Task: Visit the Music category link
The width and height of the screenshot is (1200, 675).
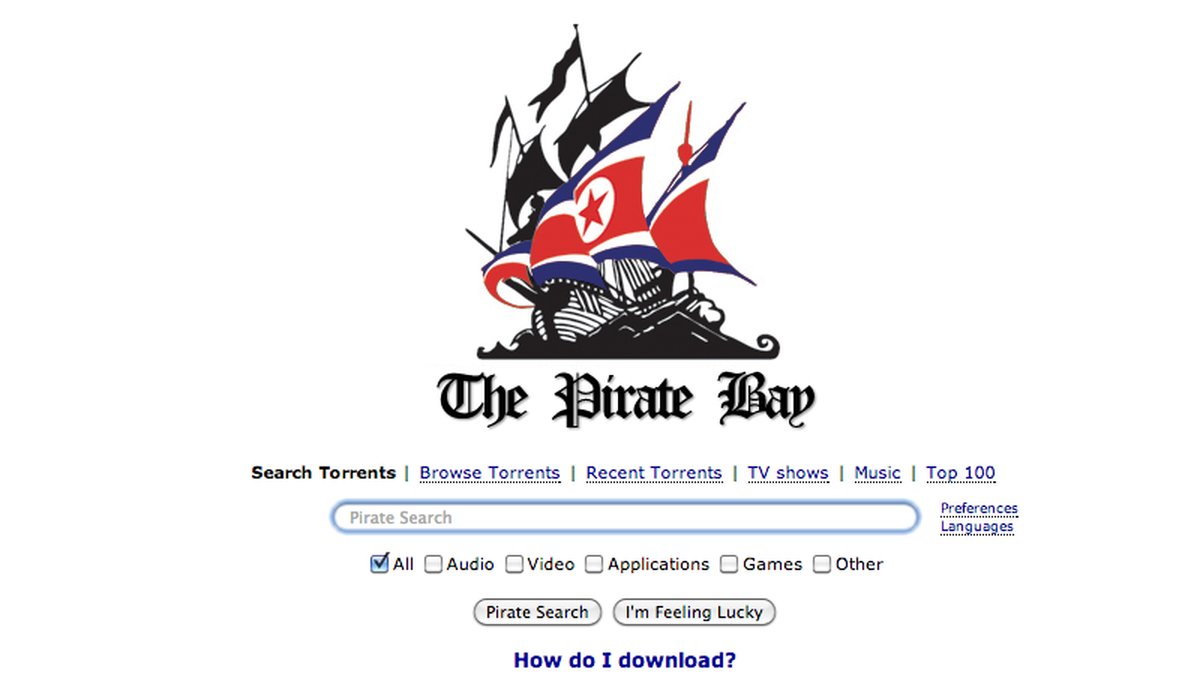Action: coord(878,473)
